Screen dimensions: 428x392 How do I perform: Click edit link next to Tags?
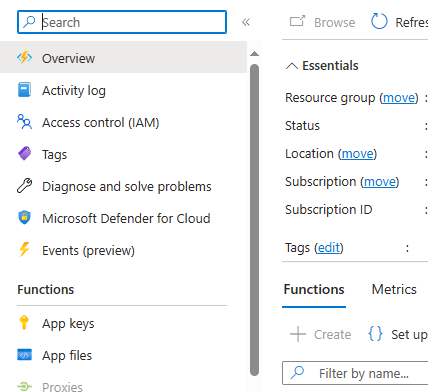329,248
